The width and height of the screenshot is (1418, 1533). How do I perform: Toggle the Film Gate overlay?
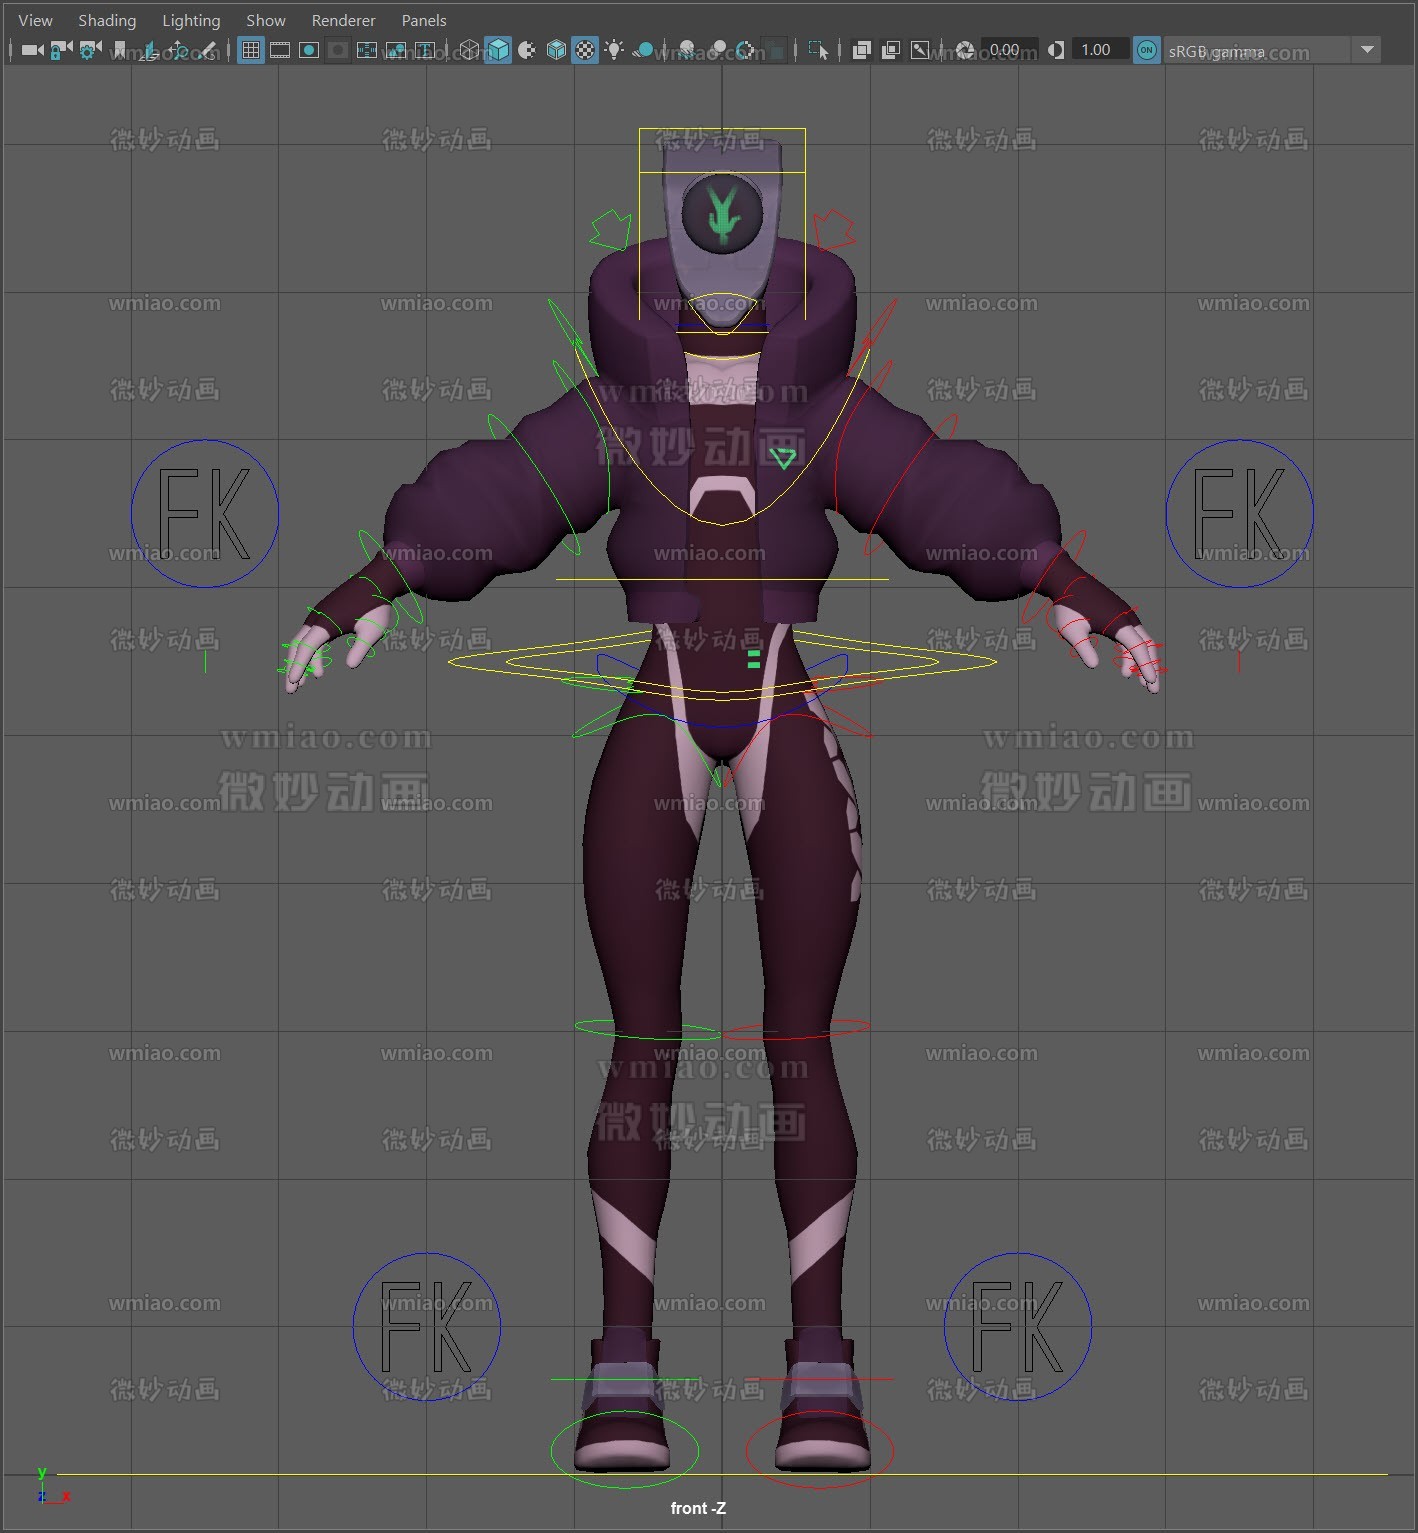click(280, 50)
